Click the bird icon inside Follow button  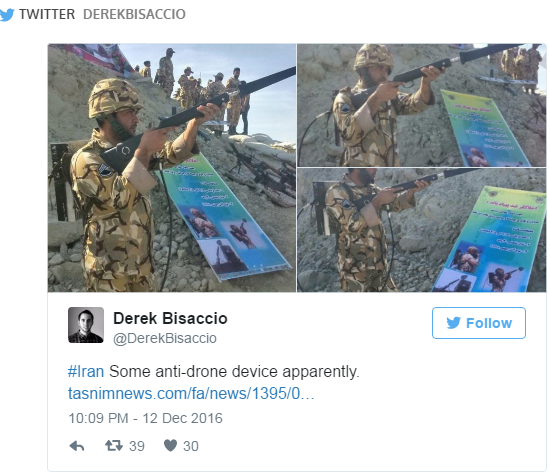(x=454, y=323)
